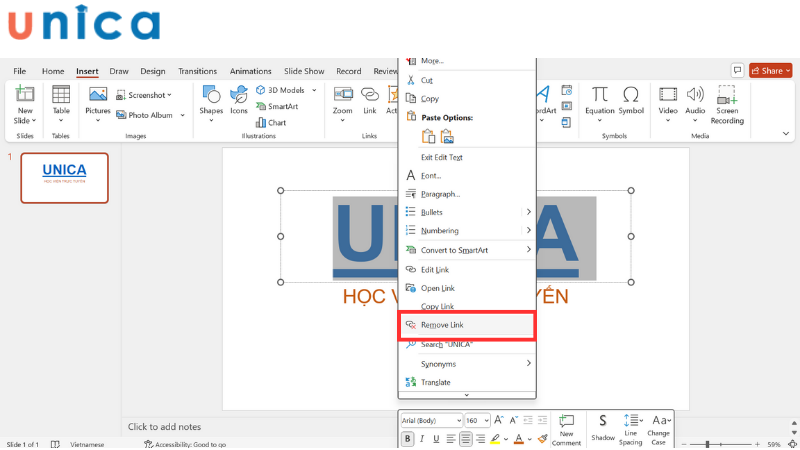Choose Translate in context menu
The height and width of the screenshot is (450, 800).
pyautogui.click(x=467, y=382)
